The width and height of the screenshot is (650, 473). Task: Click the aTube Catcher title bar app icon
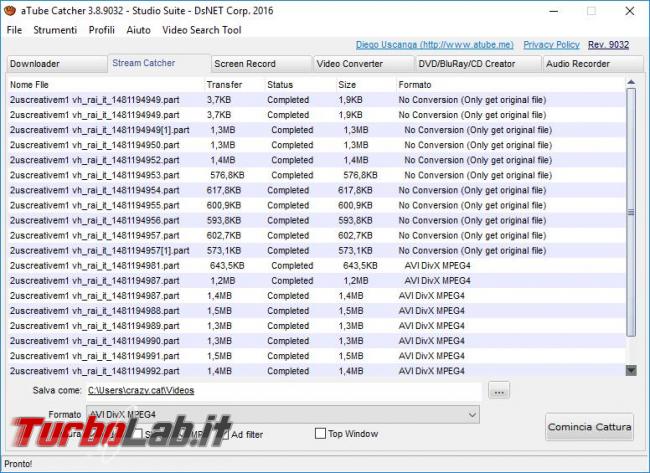[x=10, y=10]
